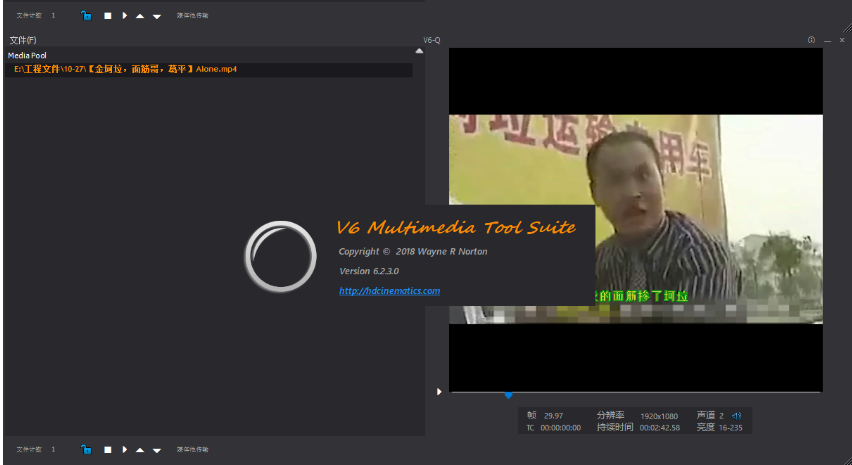Click the frame rate value 29.97
The height and width of the screenshot is (465, 852).
coord(554,416)
